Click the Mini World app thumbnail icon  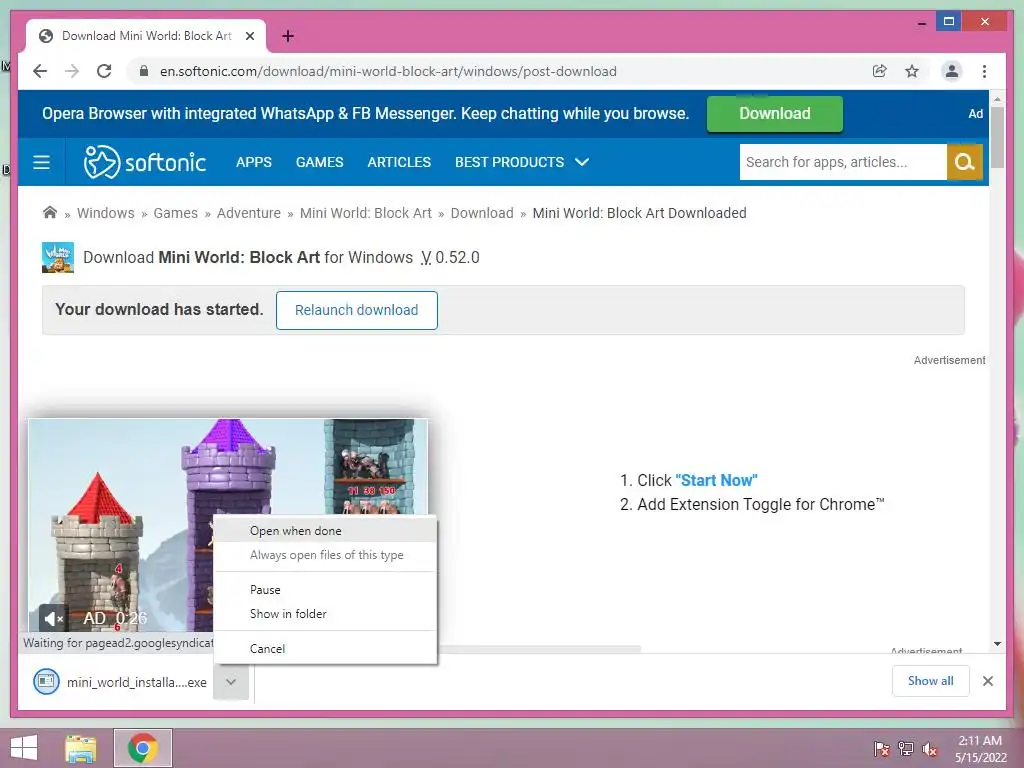click(57, 257)
